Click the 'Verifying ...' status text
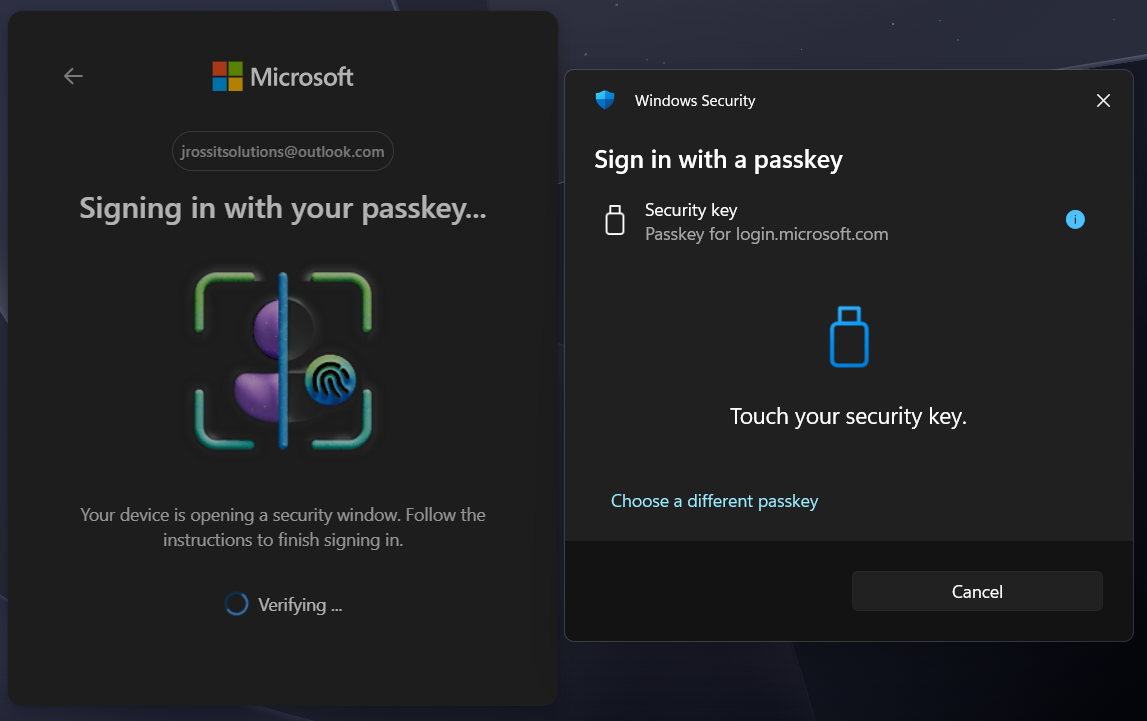 (300, 605)
